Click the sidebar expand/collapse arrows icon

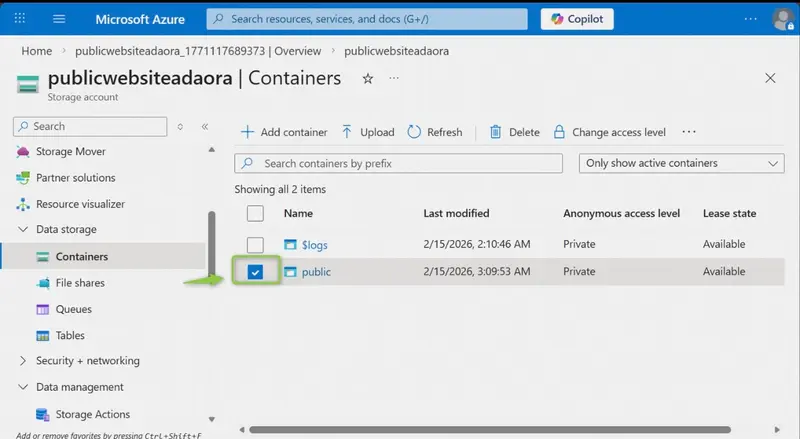180,127
